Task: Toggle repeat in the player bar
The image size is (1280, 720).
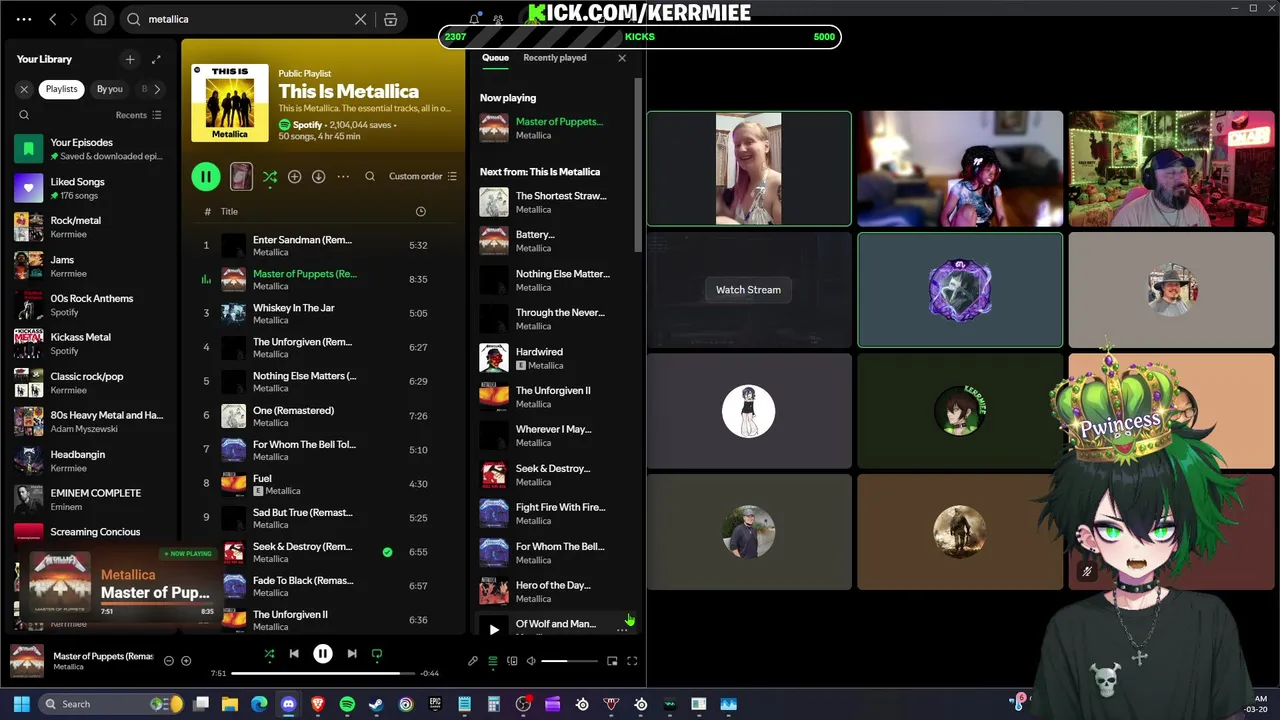Action: point(377,654)
